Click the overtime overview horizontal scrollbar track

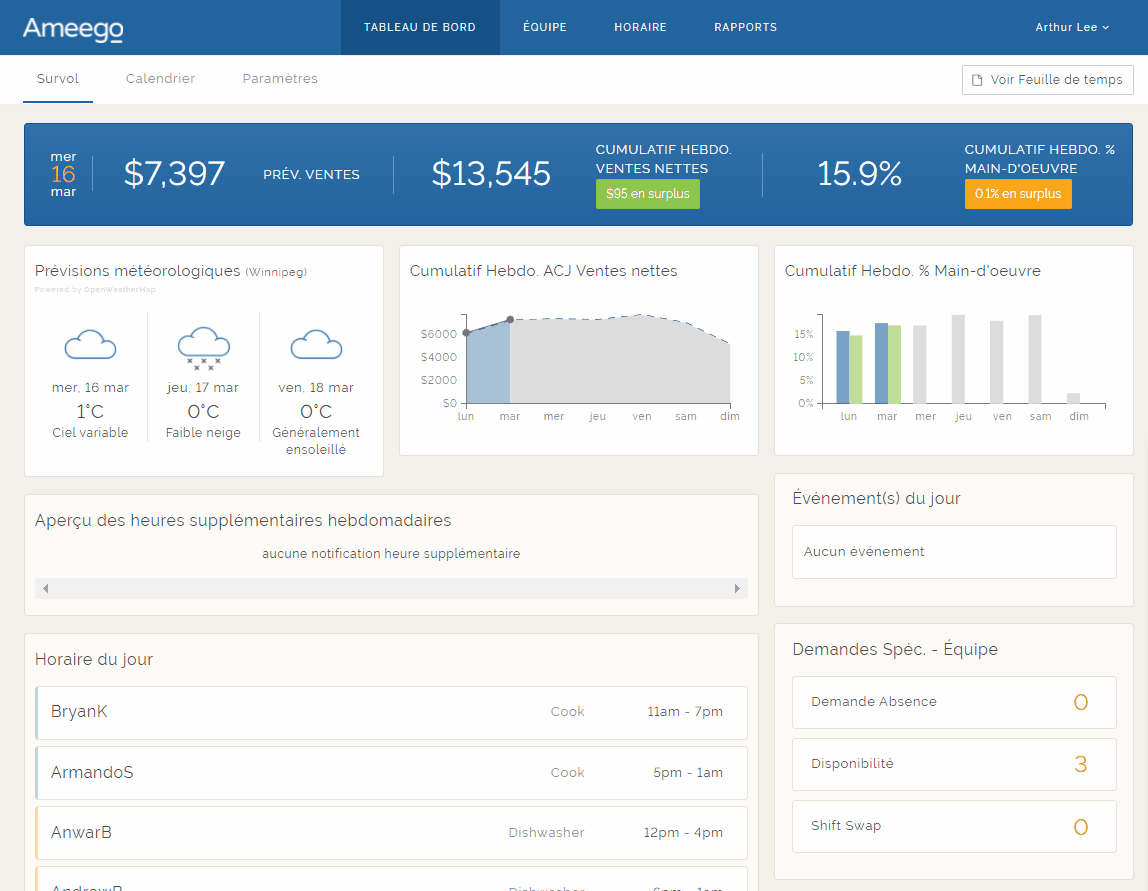click(391, 589)
